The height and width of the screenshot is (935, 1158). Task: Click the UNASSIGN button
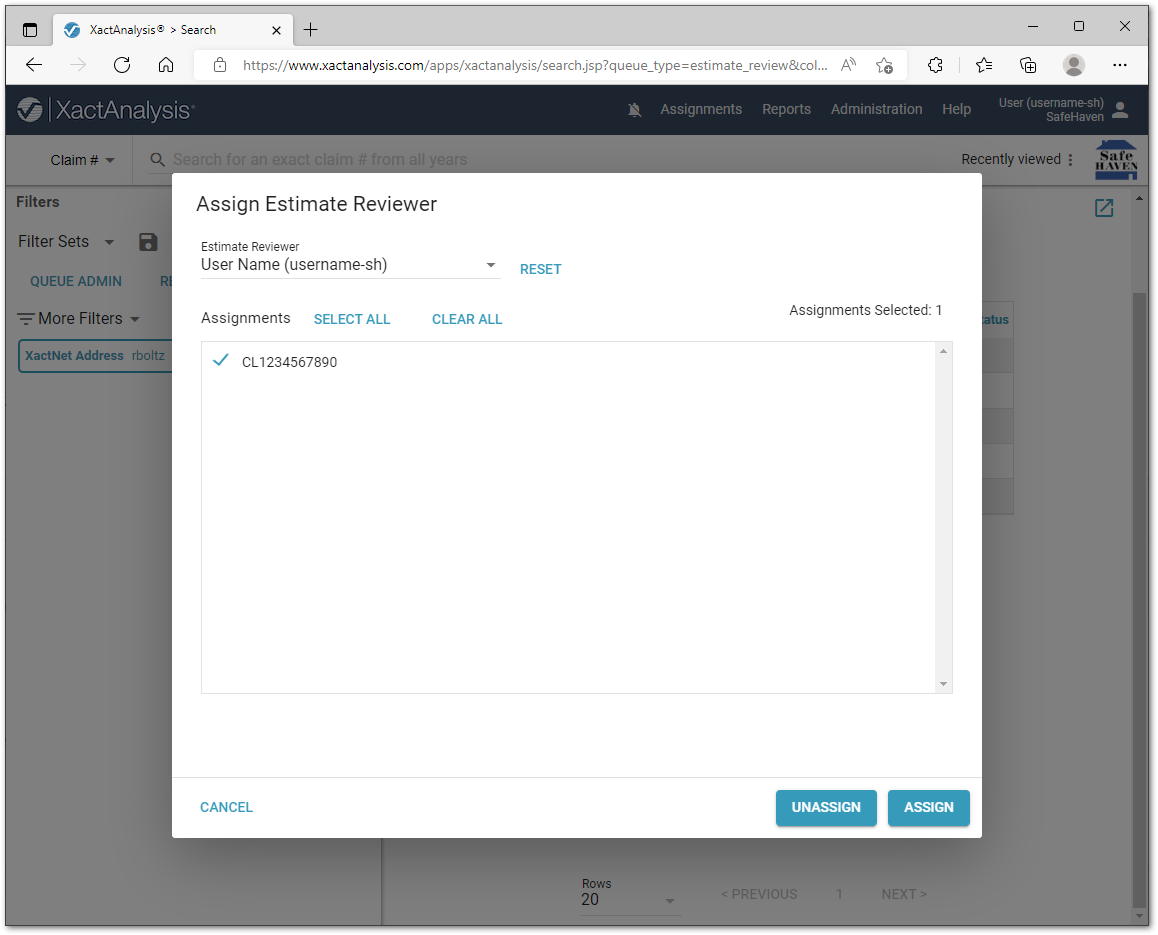826,808
